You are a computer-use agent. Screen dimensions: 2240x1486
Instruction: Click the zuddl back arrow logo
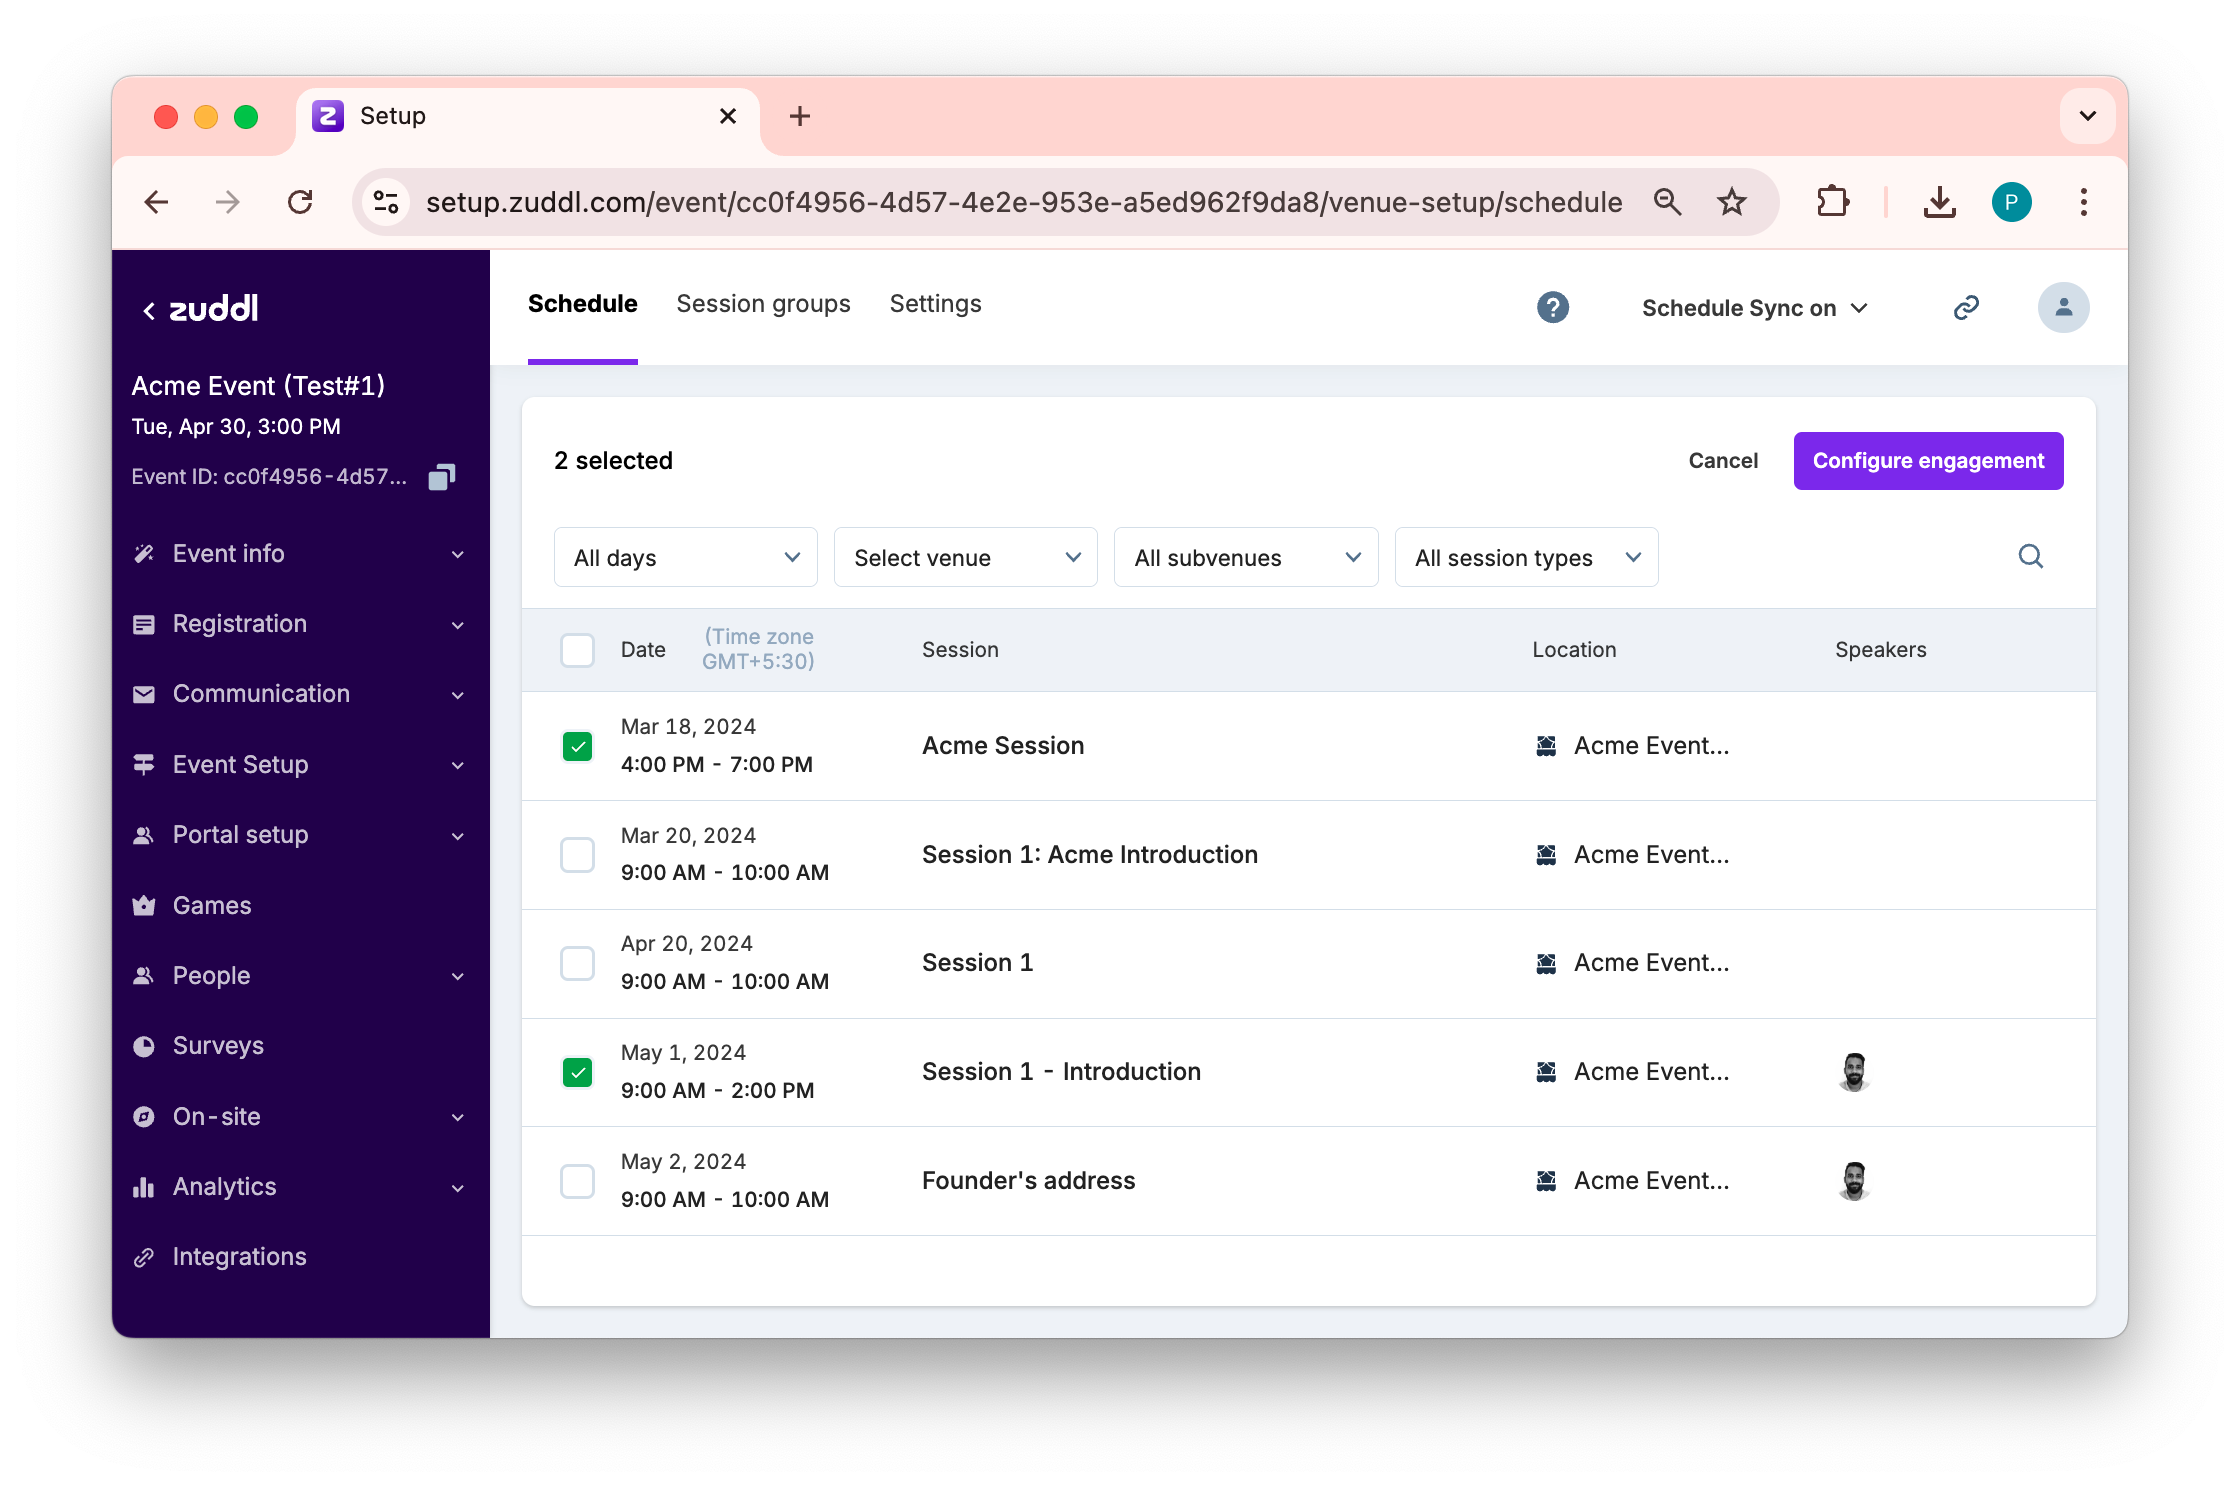(x=200, y=309)
